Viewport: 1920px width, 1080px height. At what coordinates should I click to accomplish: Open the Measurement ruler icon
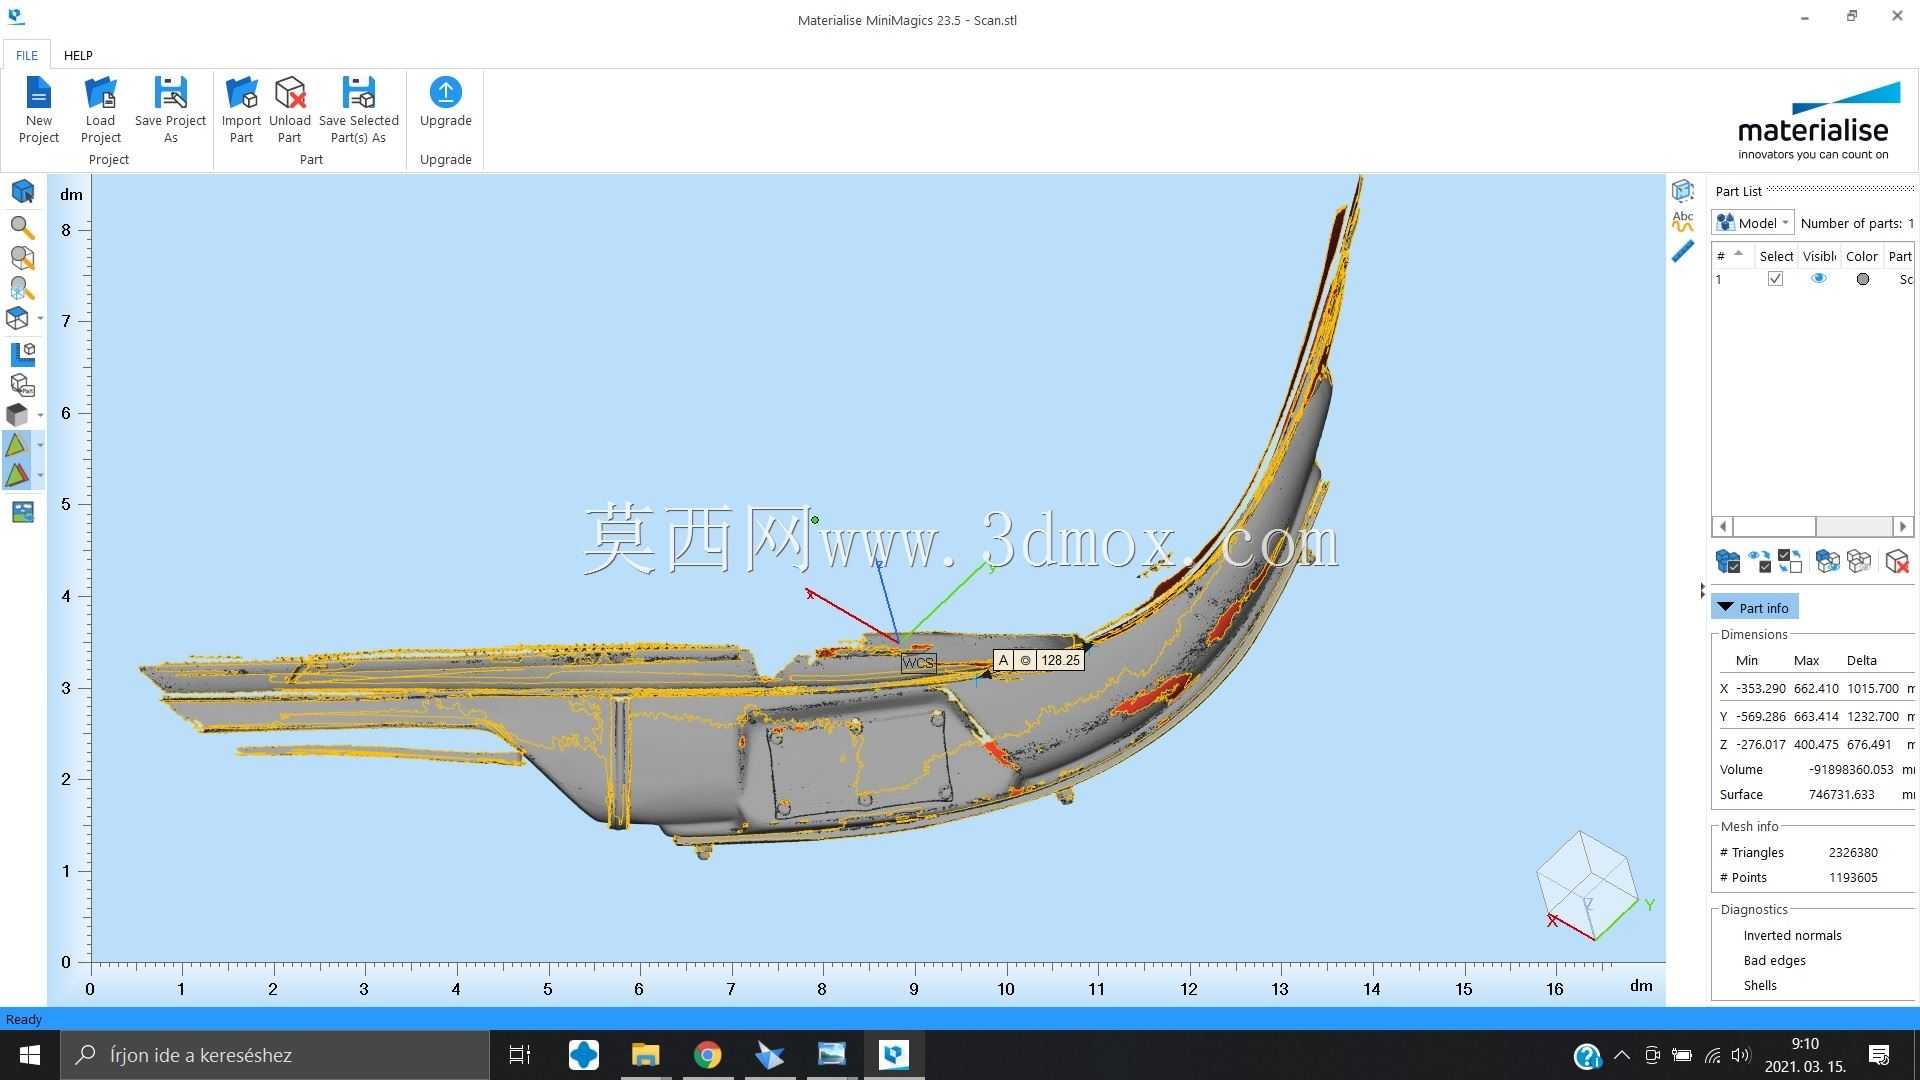[1683, 251]
